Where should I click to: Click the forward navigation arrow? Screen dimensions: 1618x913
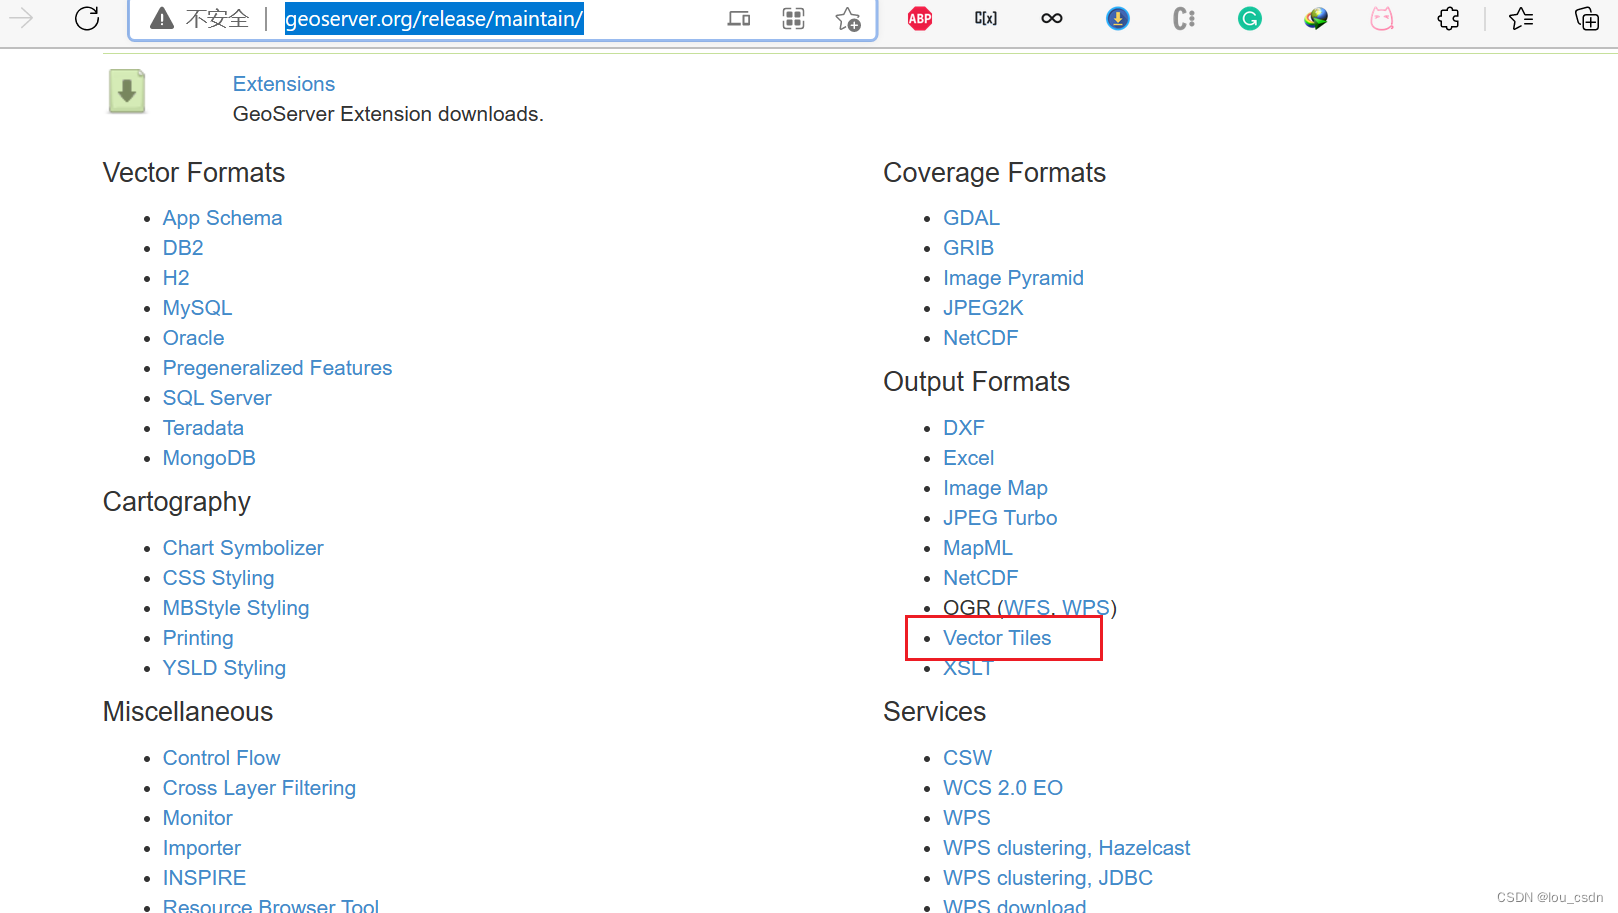coord(21,18)
